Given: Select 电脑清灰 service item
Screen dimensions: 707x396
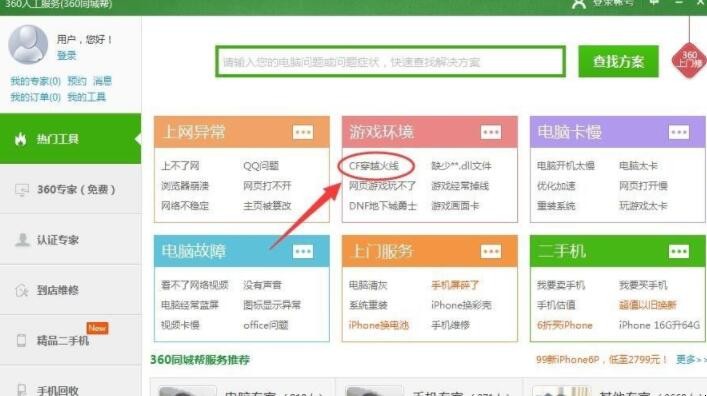Looking at the screenshot, I should coord(368,285).
